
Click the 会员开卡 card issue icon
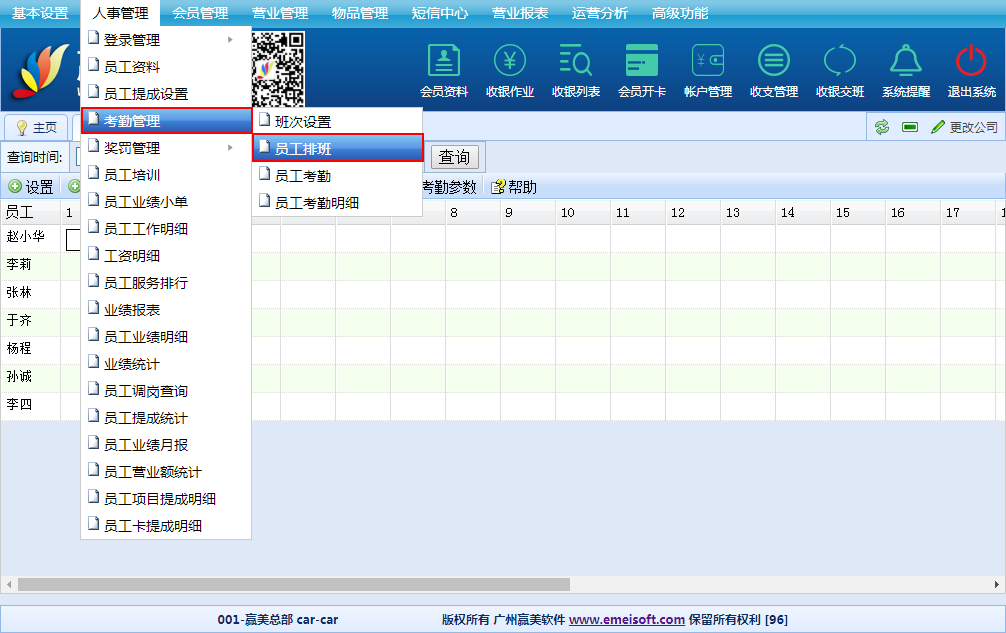coord(642,62)
